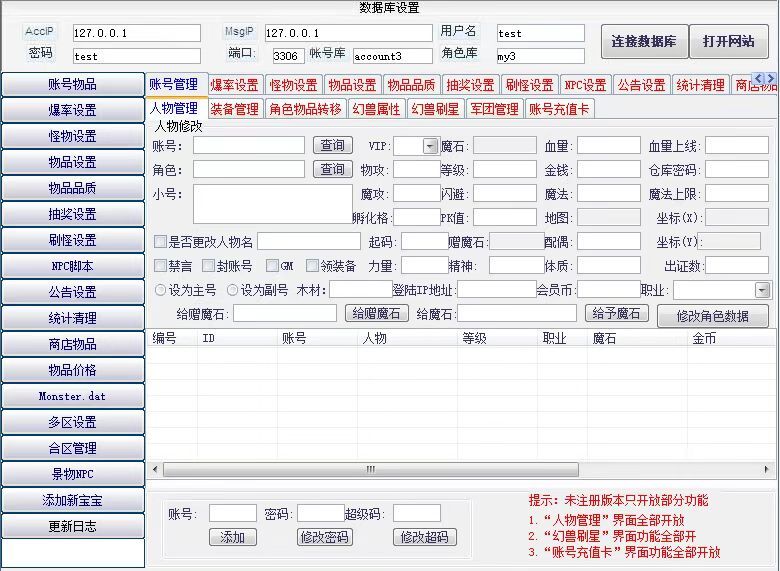Expand the 职业 dropdown

click(762, 290)
